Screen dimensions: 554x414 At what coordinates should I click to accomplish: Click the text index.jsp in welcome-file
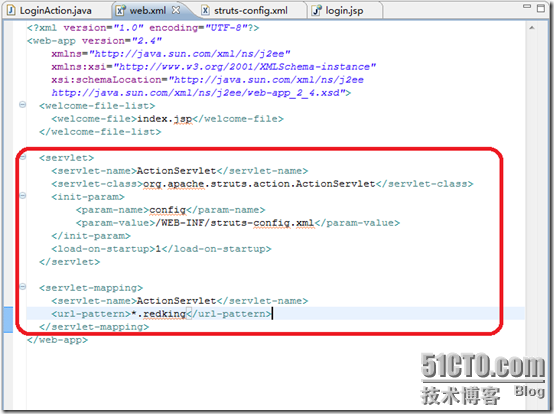[164, 119]
